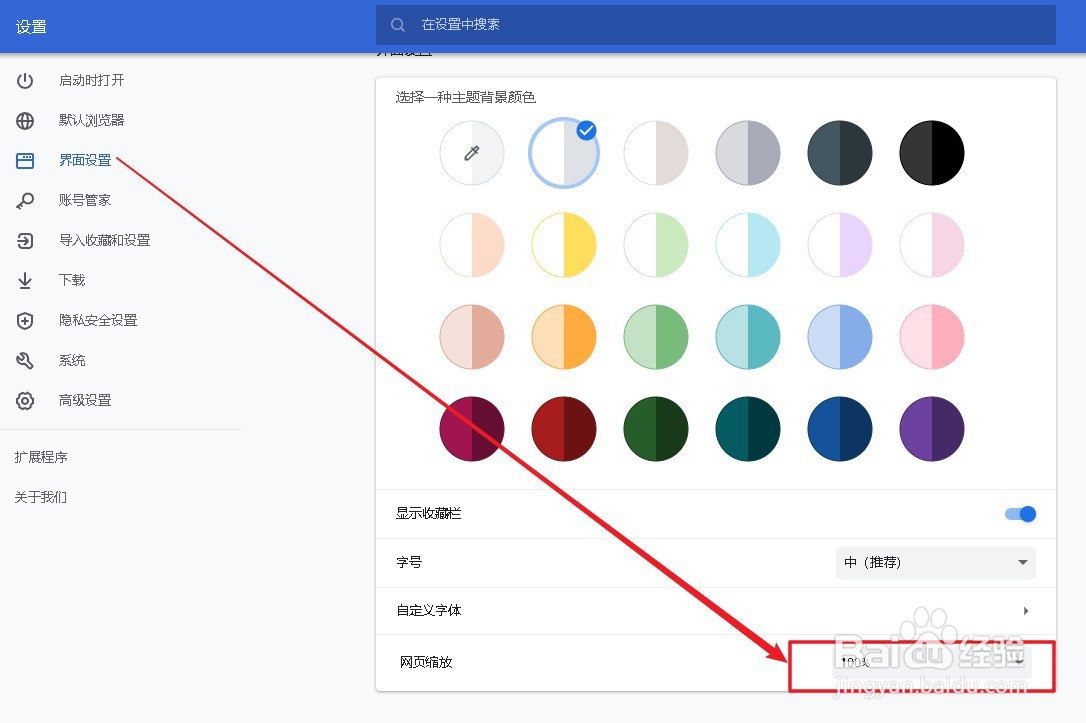Pick the magenta maroon theme swatch
The image size is (1086, 723).
472,429
